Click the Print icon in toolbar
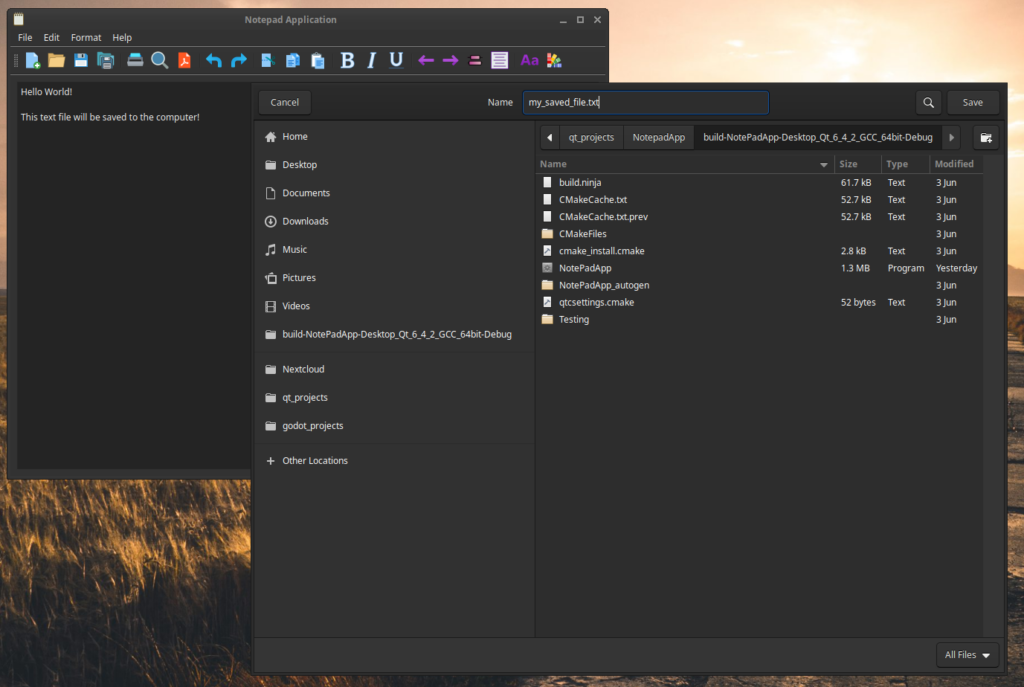 [135, 61]
